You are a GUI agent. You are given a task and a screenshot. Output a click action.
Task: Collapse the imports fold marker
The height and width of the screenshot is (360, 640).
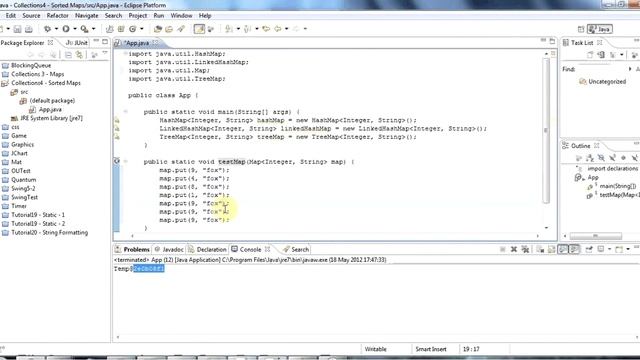pos(126,53)
